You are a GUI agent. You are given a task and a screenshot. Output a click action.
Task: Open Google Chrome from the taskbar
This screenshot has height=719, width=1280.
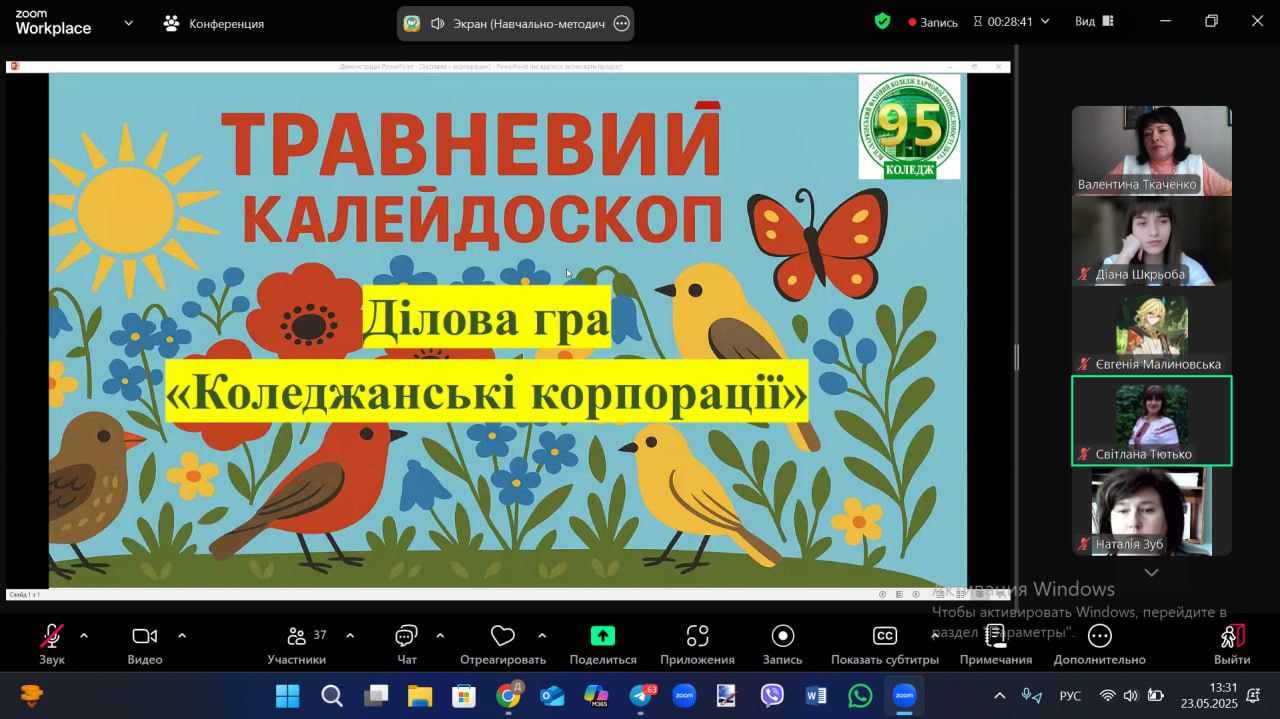[x=509, y=695]
